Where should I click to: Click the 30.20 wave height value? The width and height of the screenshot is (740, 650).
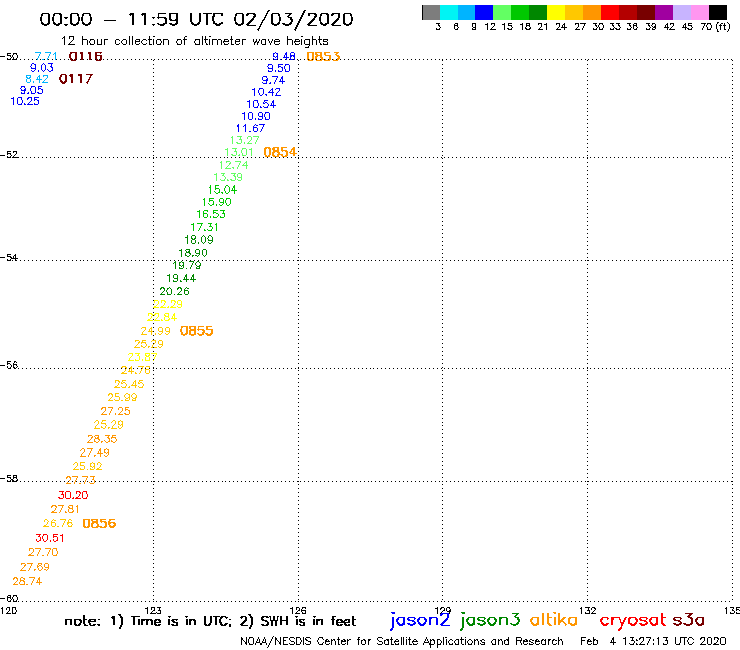pyautogui.click(x=73, y=495)
